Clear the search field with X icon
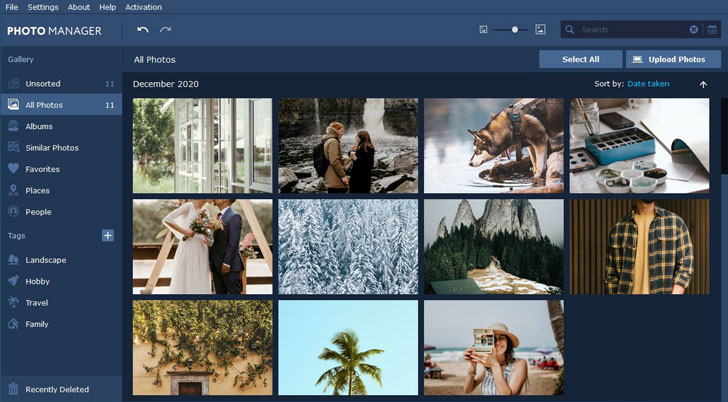728x402 pixels. [694, 30]
